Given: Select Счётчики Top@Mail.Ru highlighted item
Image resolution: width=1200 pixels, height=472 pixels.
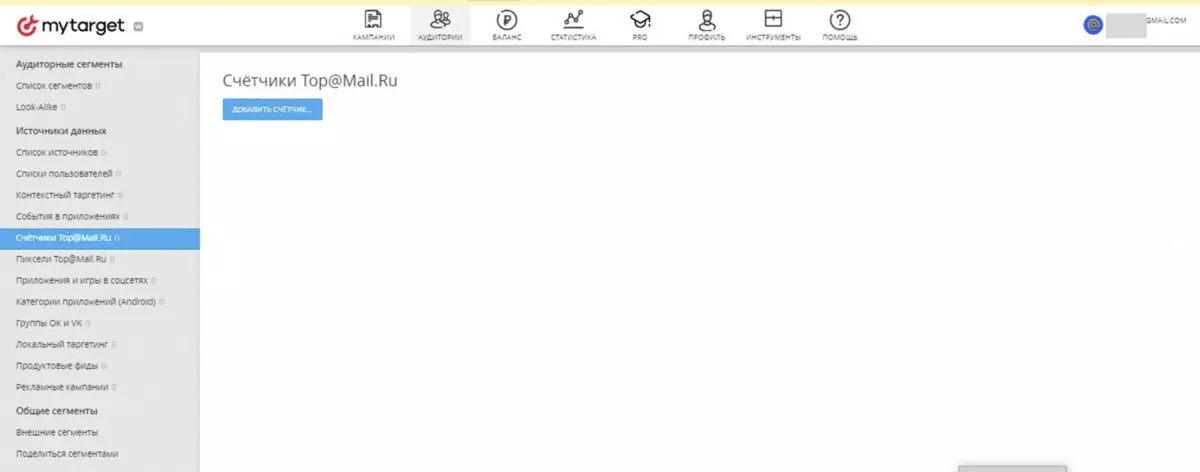Looking at the screenshot, I should click(x=100, y=238).
